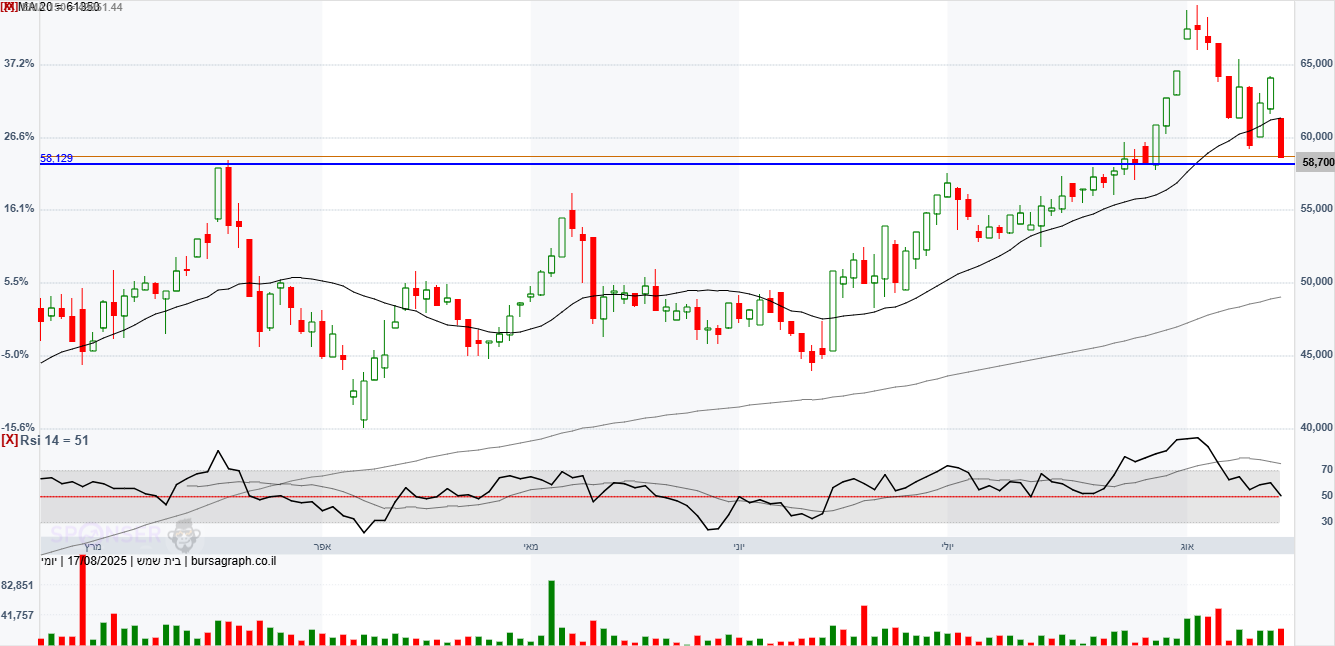Click the 'Rsi 14 = 51' indicator label
1335x646 pixels.
click(56, 439)
